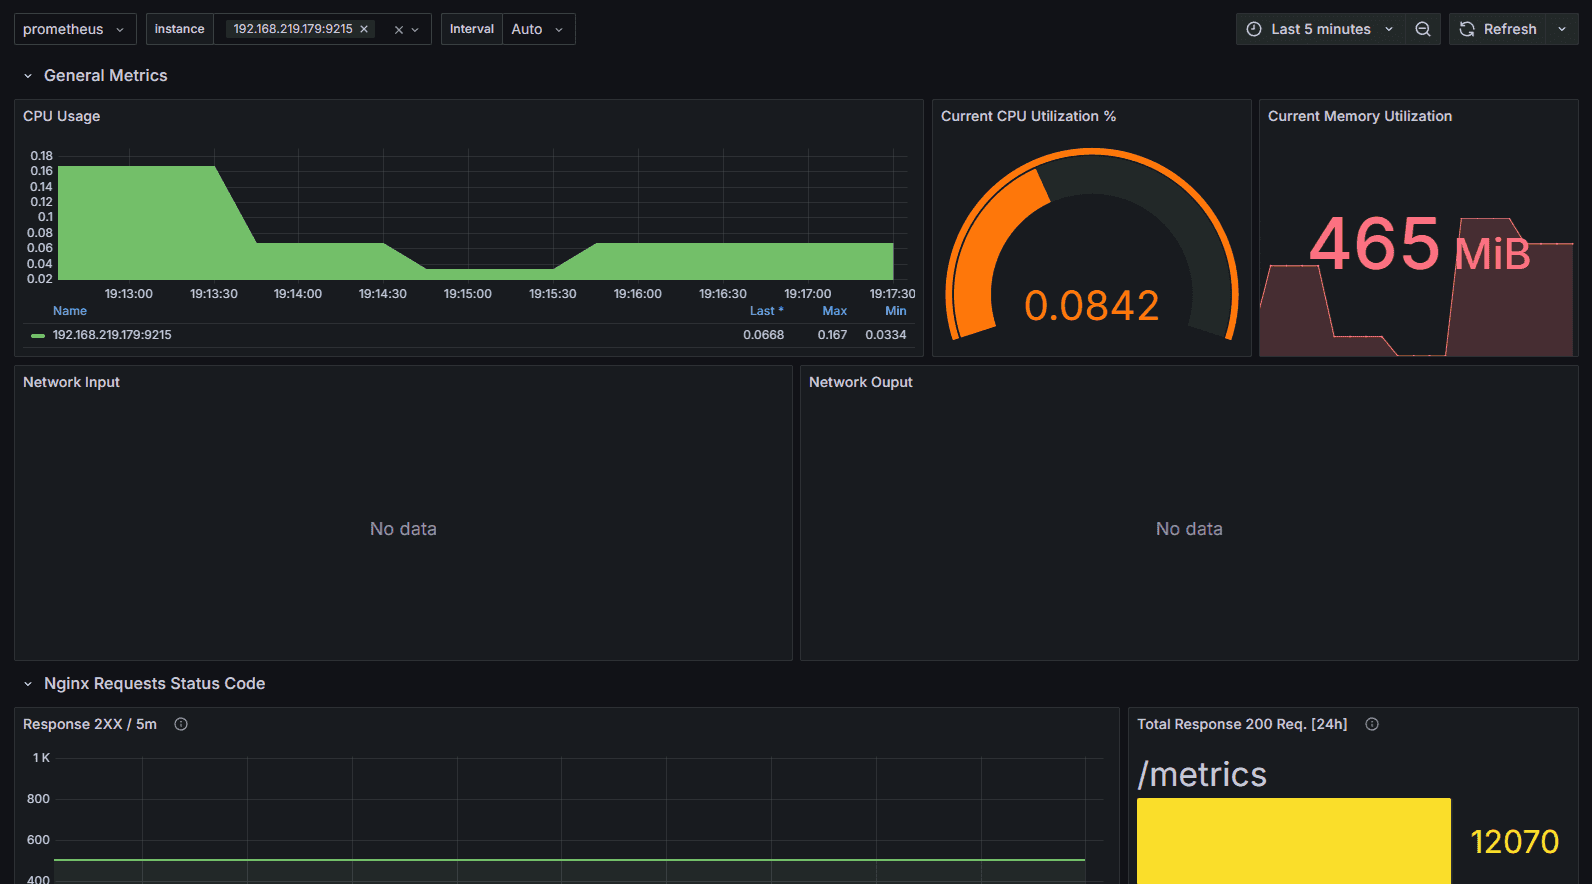Screen dimensions: 1592x884
Task: Click No data in Network Input panel
Action: (403, 529)
